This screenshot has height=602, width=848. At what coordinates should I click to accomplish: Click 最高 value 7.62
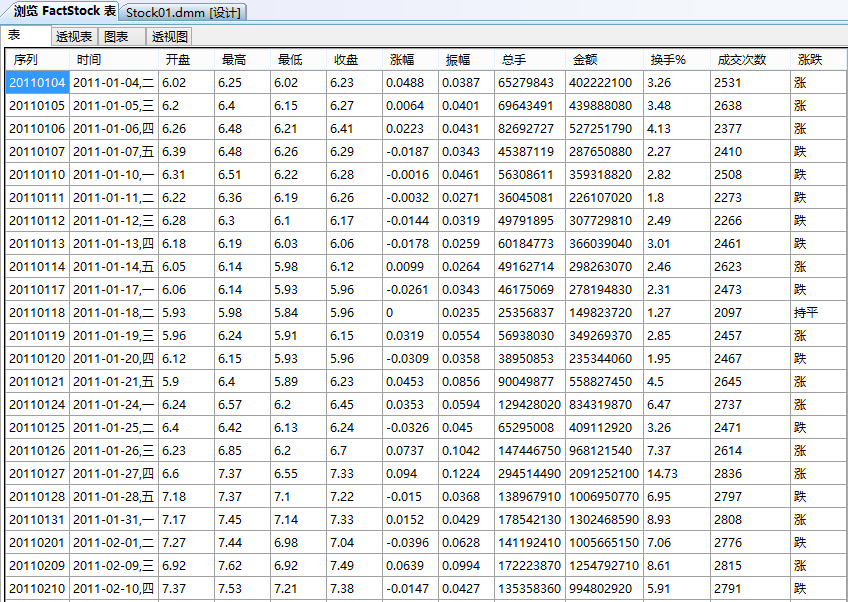pyautogui.click(x=243, y=566)
